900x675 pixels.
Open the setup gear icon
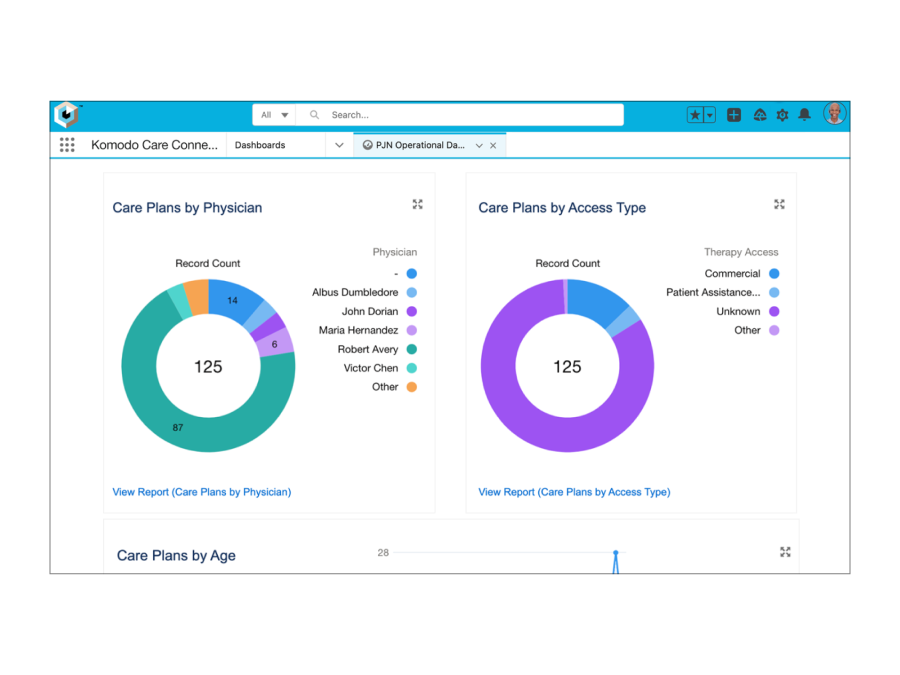coord(782,115)
